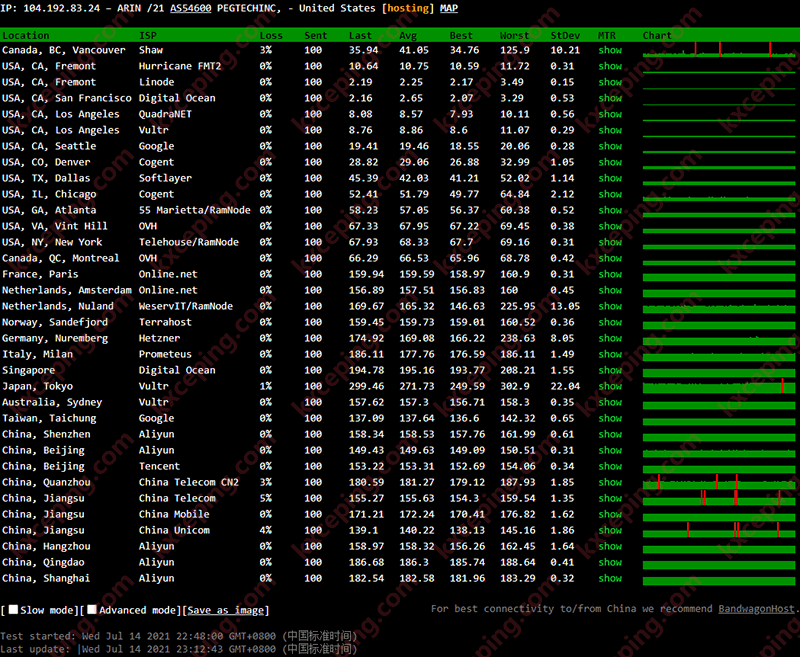Show MTR for Taiwan, Taichung Google

point(610,418)
